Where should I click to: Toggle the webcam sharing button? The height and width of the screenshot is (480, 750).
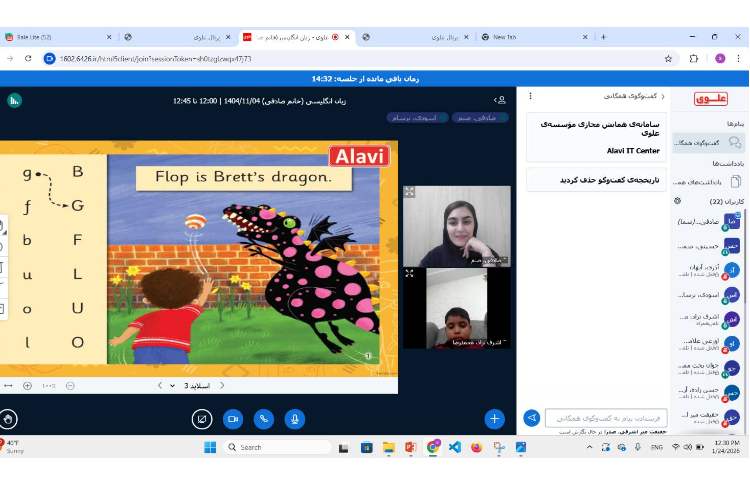tap(233, 419)
